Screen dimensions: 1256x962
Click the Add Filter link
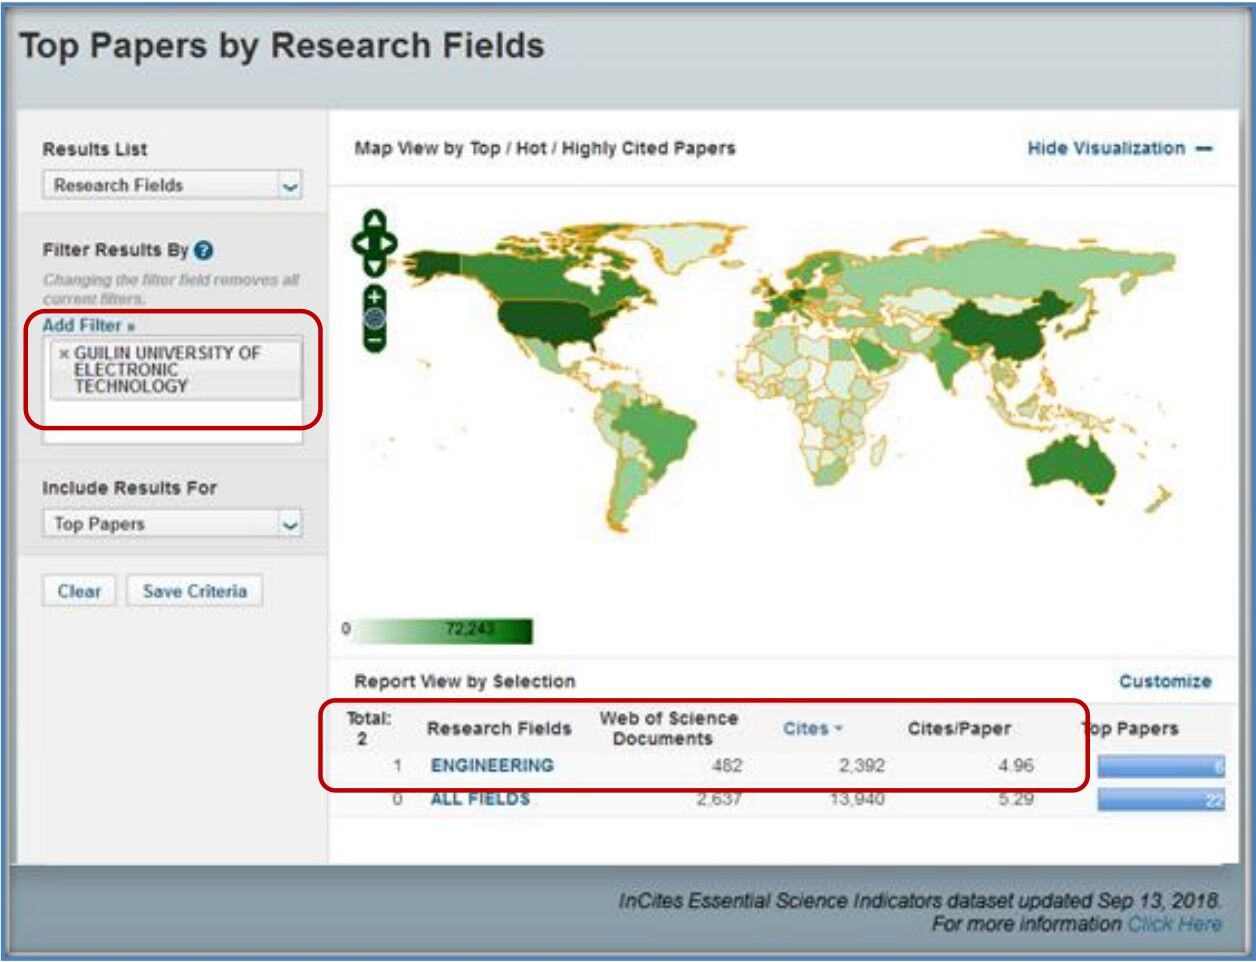pyautogui.click(x=88, y=325)
